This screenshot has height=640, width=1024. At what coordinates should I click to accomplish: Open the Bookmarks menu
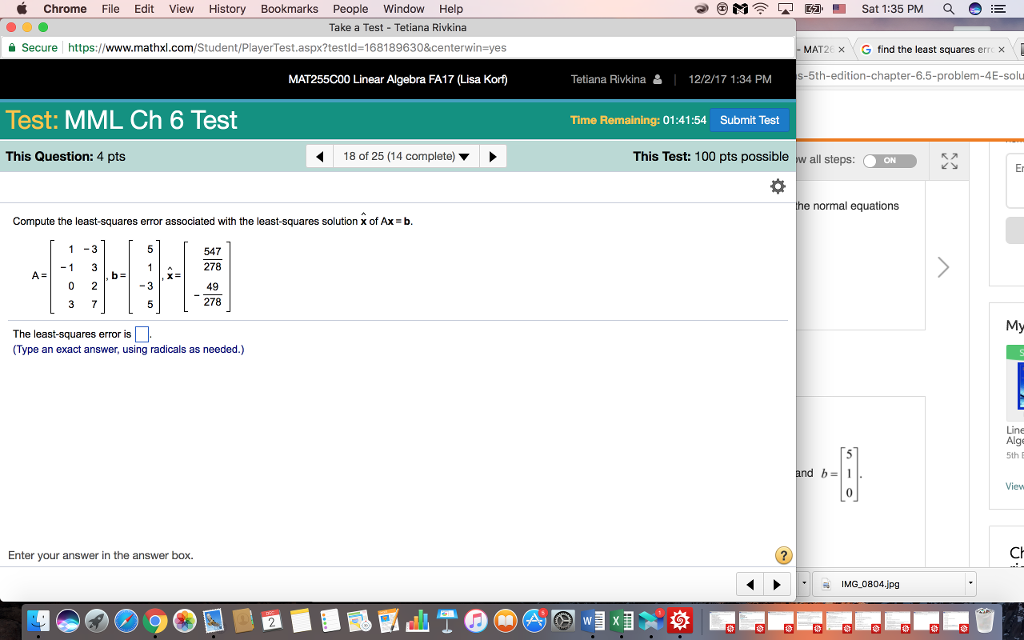289,9
